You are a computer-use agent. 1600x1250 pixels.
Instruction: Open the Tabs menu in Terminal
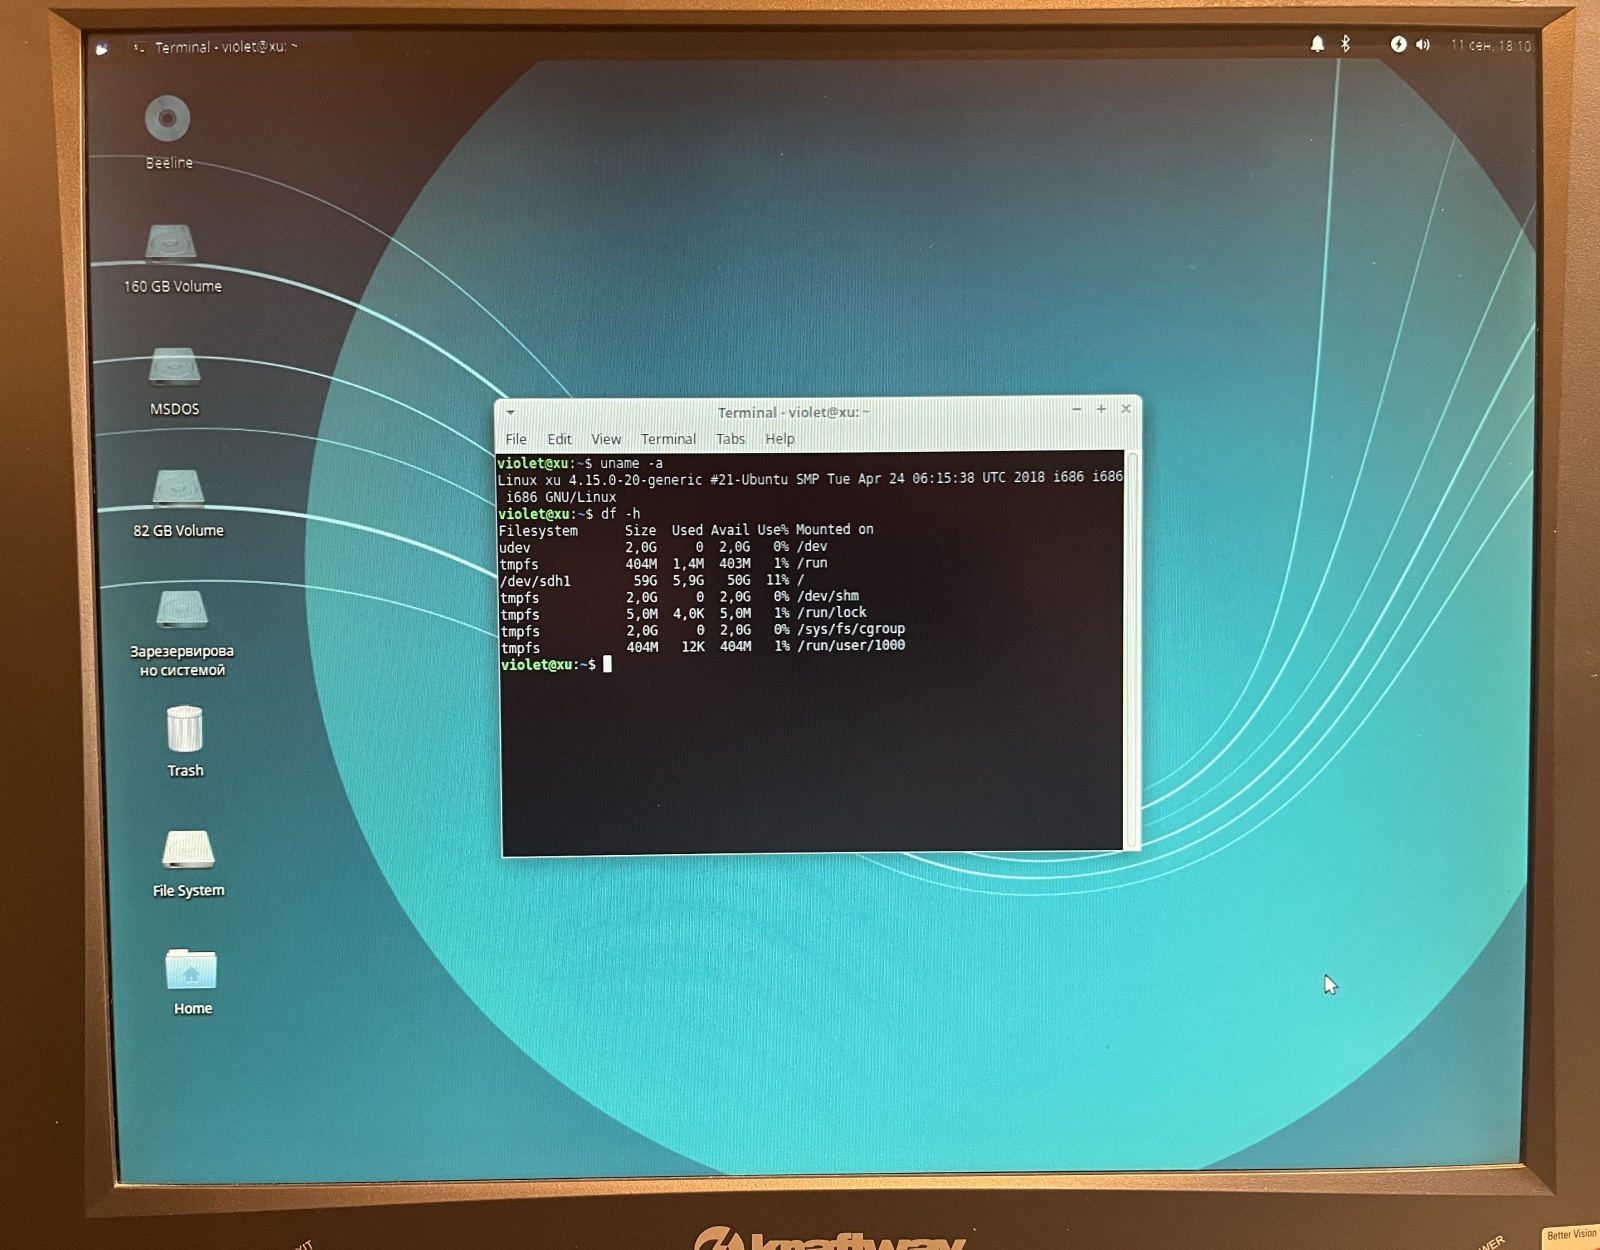(730, 439)
